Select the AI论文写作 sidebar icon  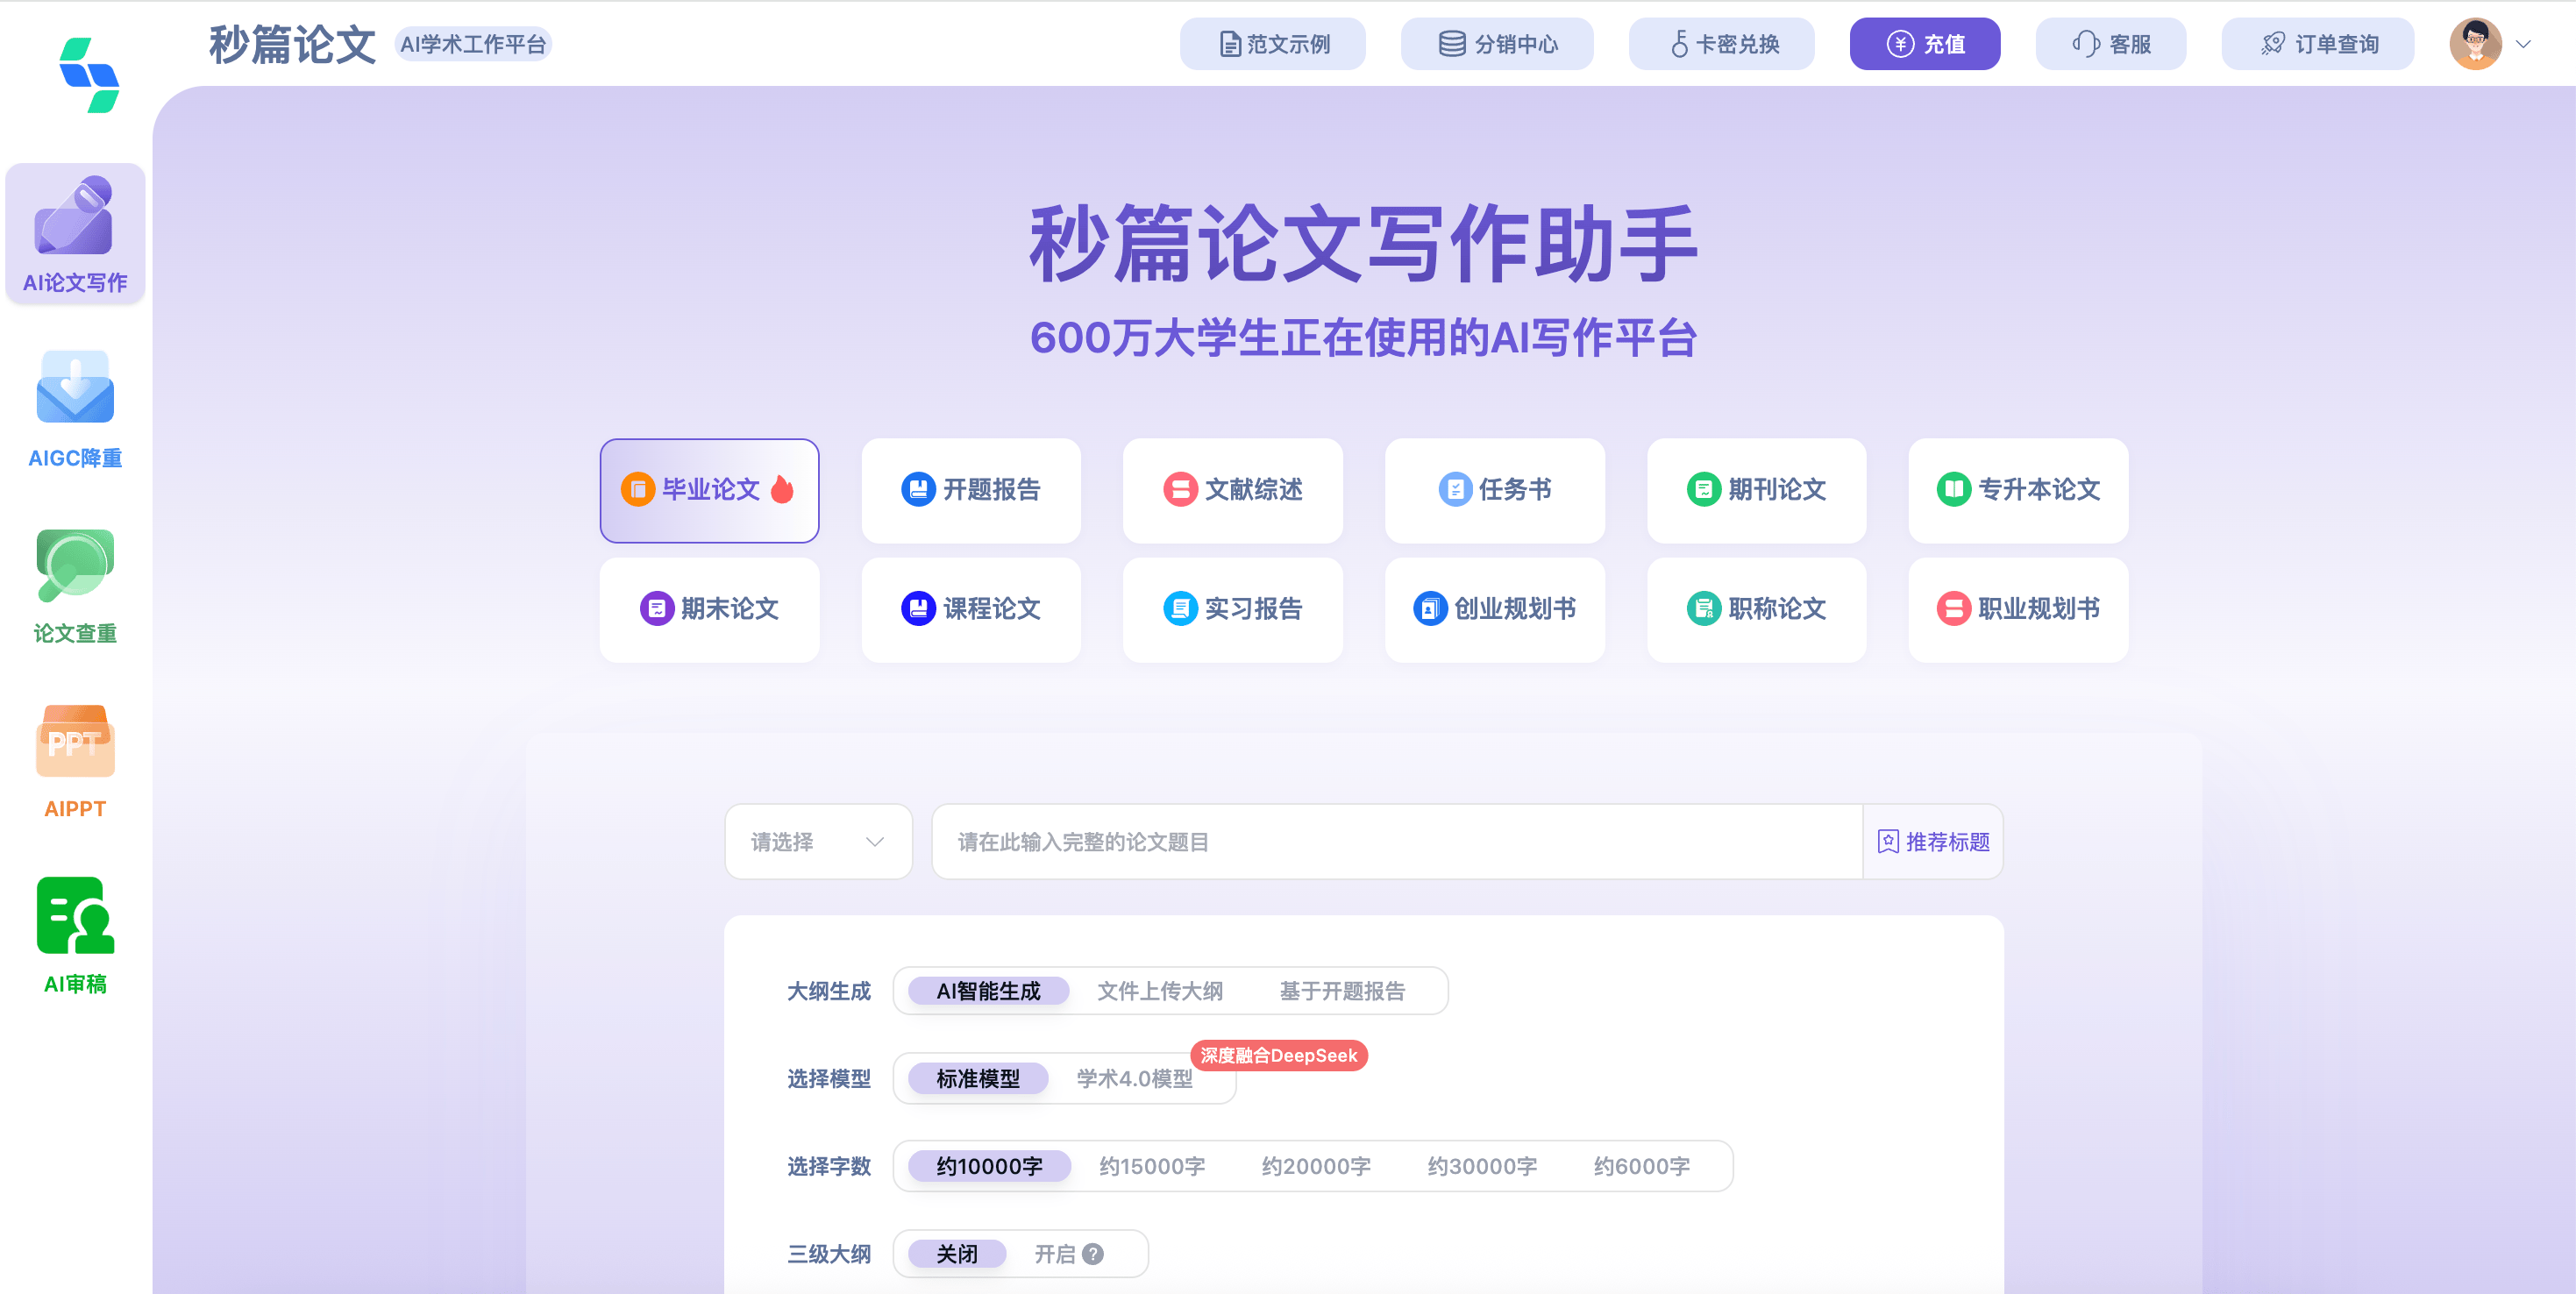[x=75, y=232]
